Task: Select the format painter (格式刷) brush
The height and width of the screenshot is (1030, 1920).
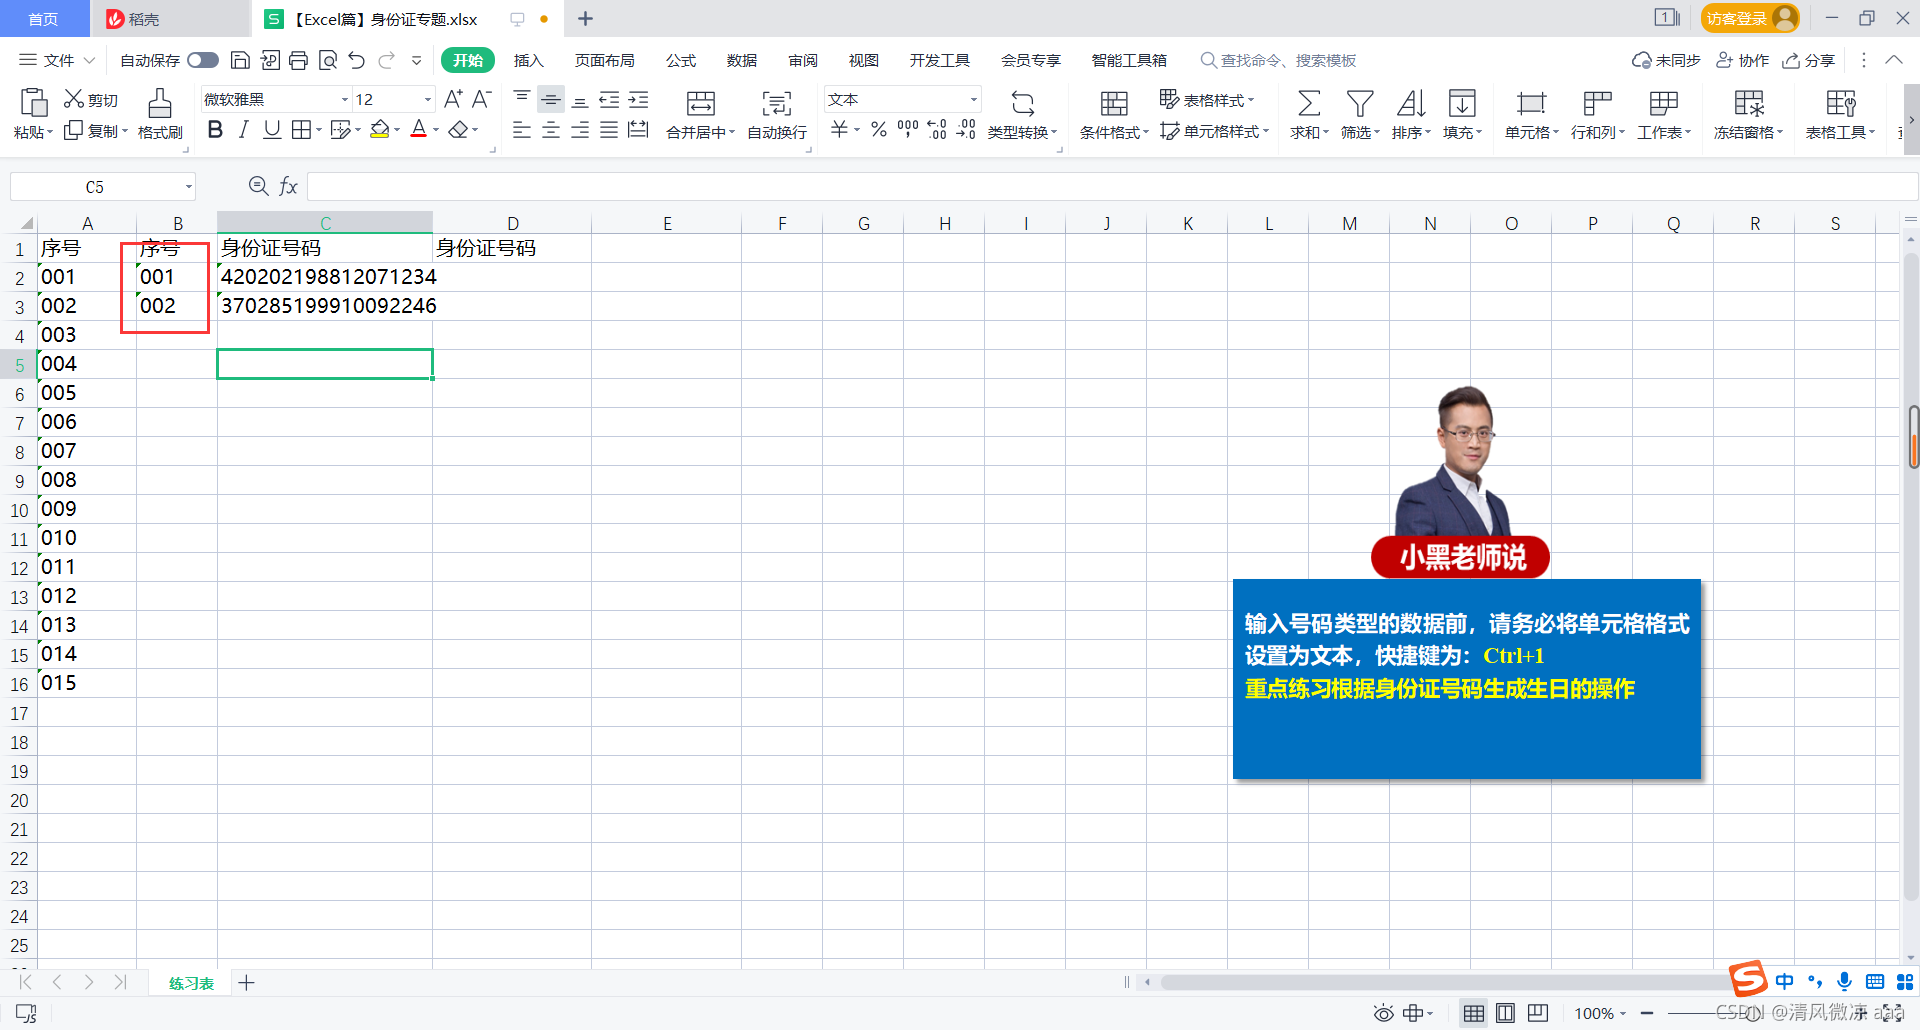Action: tap(160, 113)
